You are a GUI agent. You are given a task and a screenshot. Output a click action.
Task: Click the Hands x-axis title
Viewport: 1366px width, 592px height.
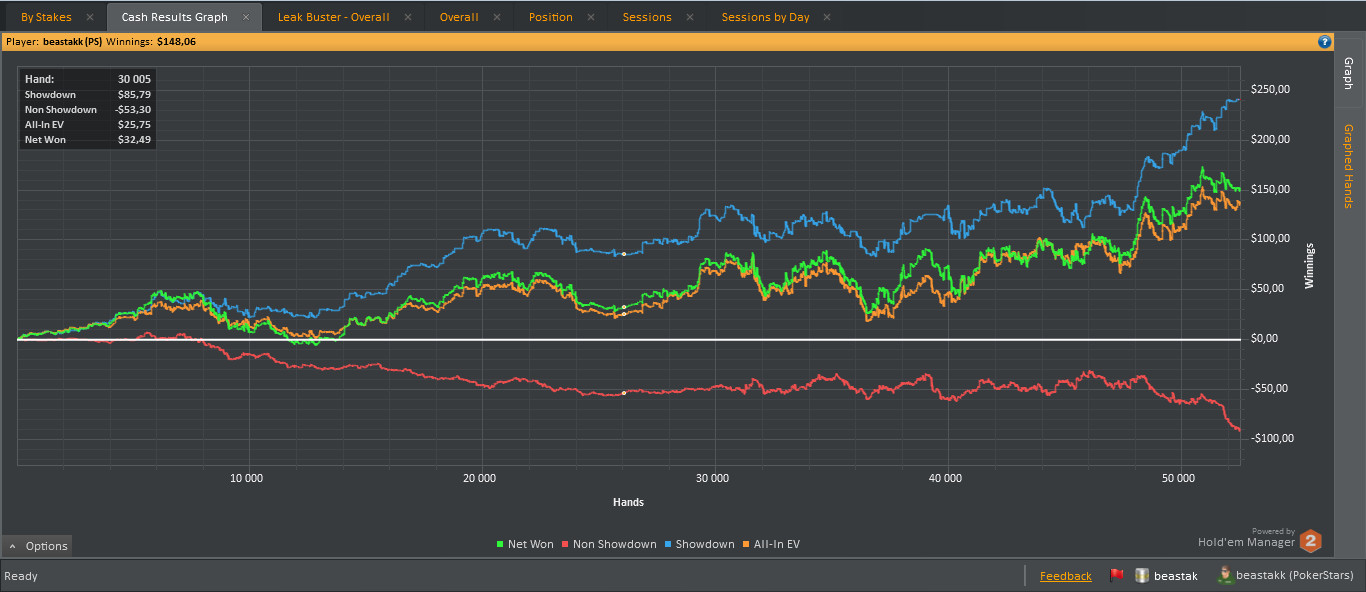(629, 502)
